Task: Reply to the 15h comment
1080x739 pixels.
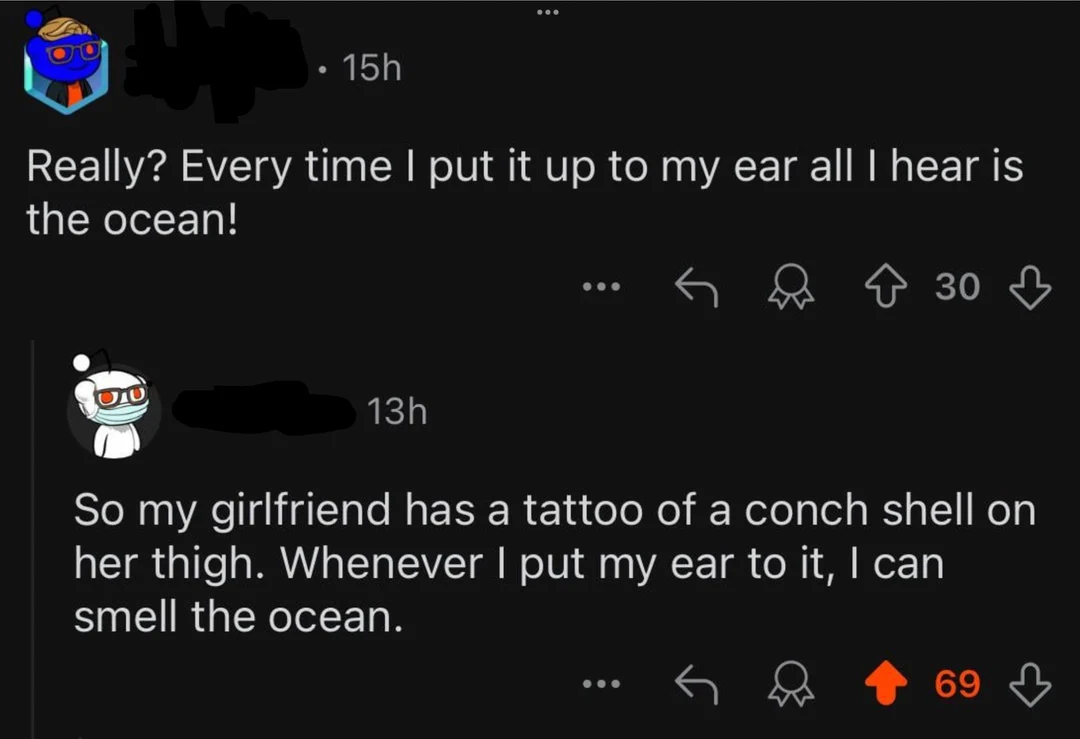Action: [696, 287]
